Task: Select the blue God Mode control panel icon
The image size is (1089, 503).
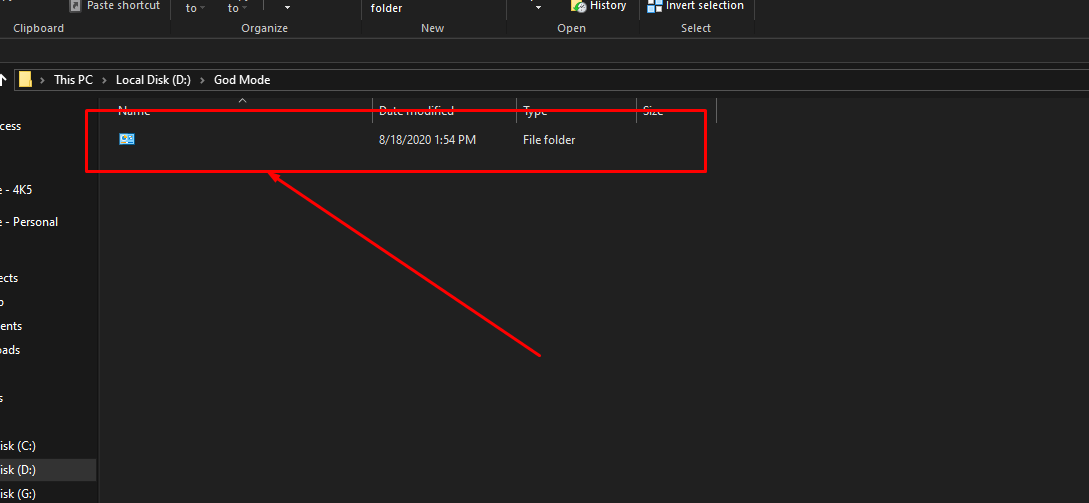Action: 126,140
